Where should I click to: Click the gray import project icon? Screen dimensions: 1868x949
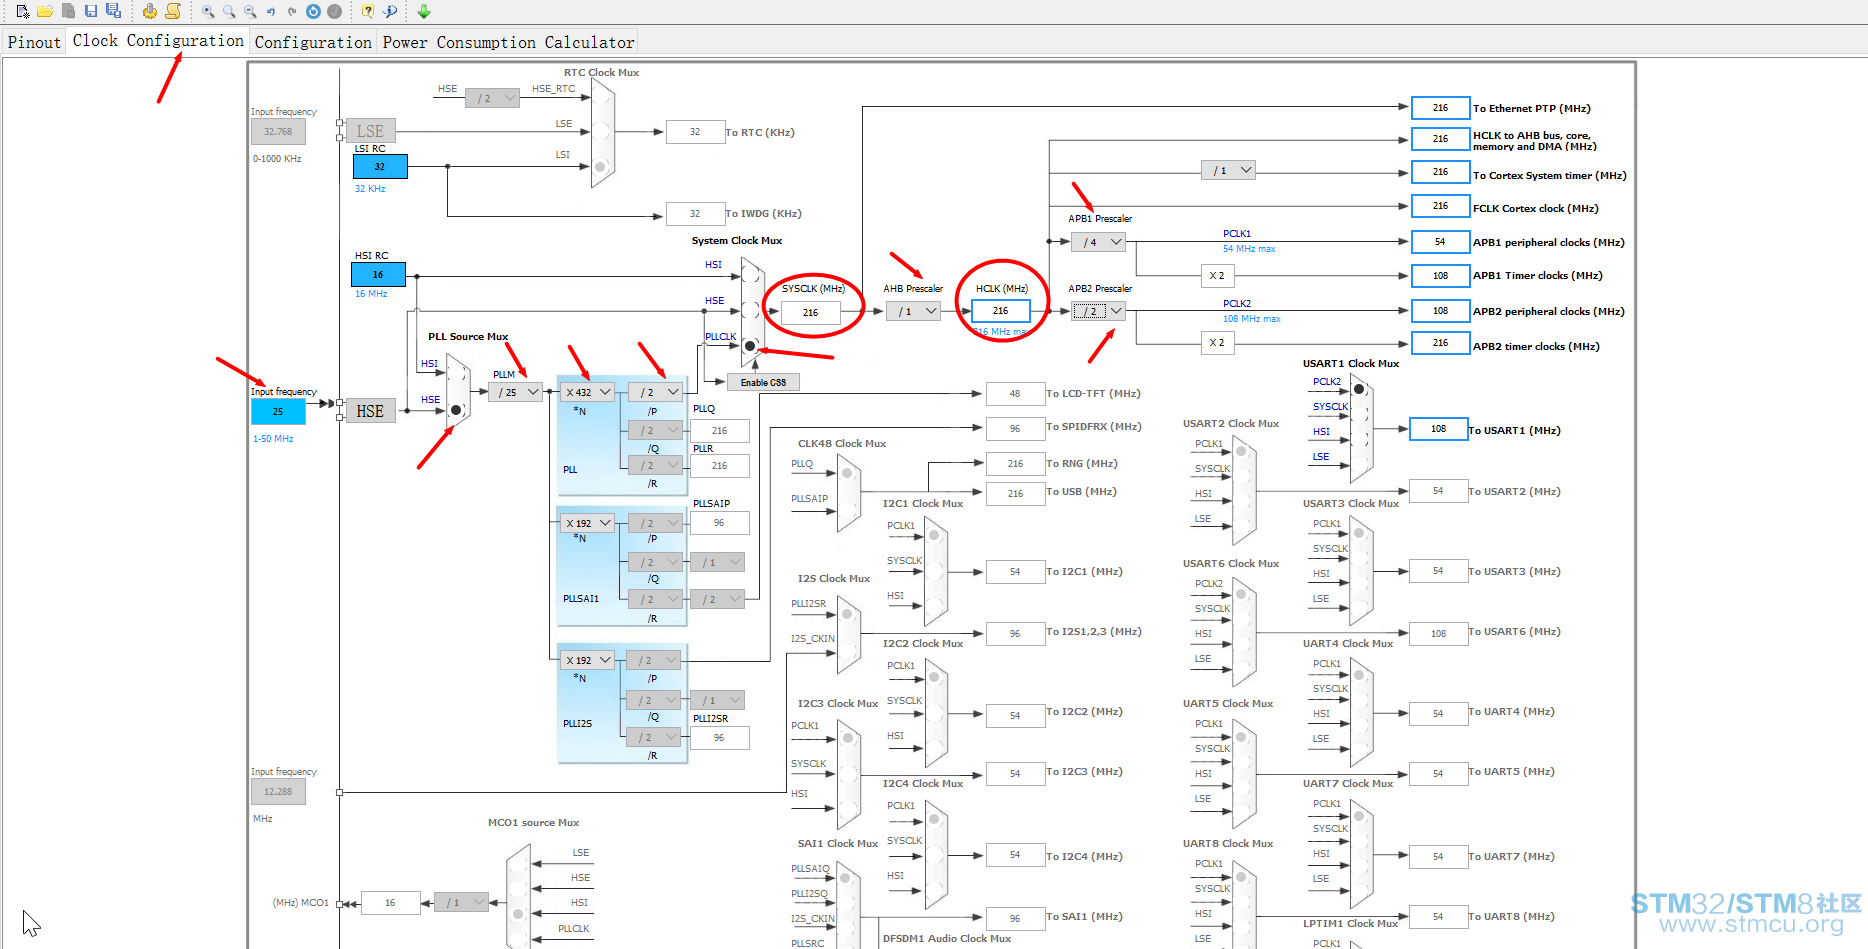pos(68,11)
